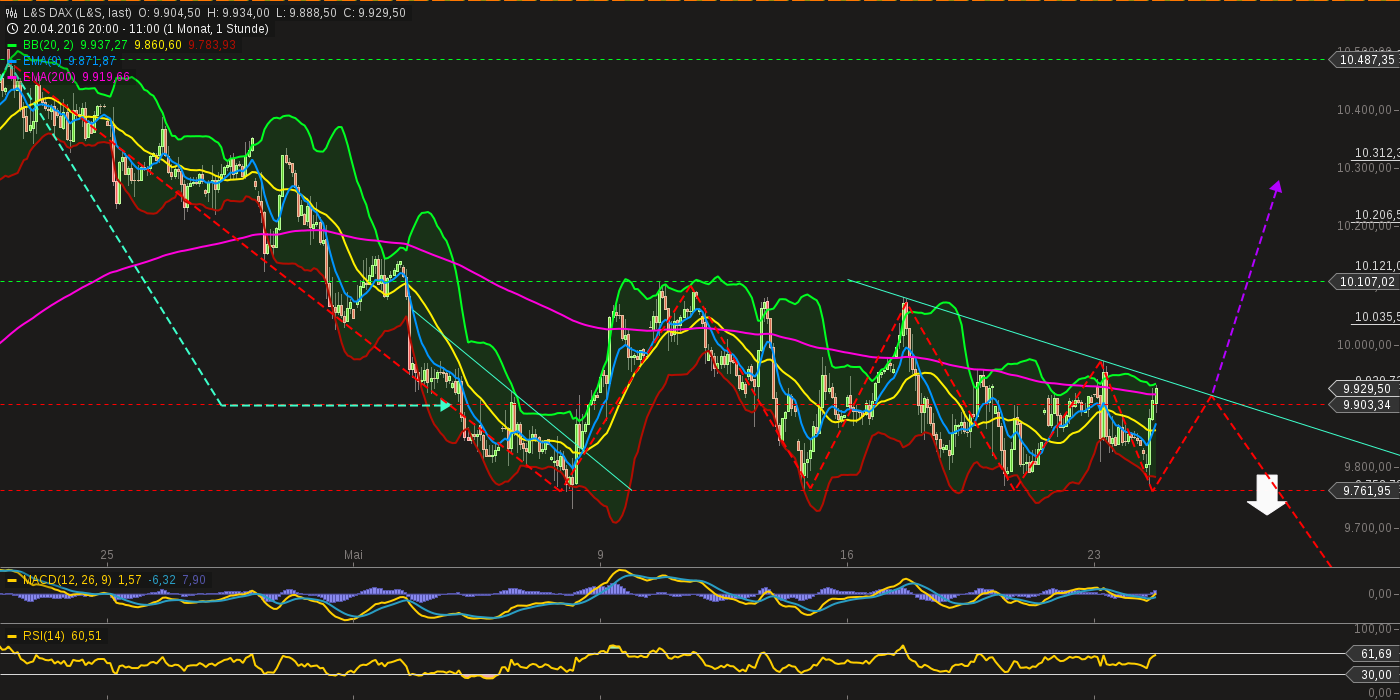Viewport: 1400px width, 700px height.
Task: Select the RSI axis marker '61,69'
Action: coord(1374,654)
